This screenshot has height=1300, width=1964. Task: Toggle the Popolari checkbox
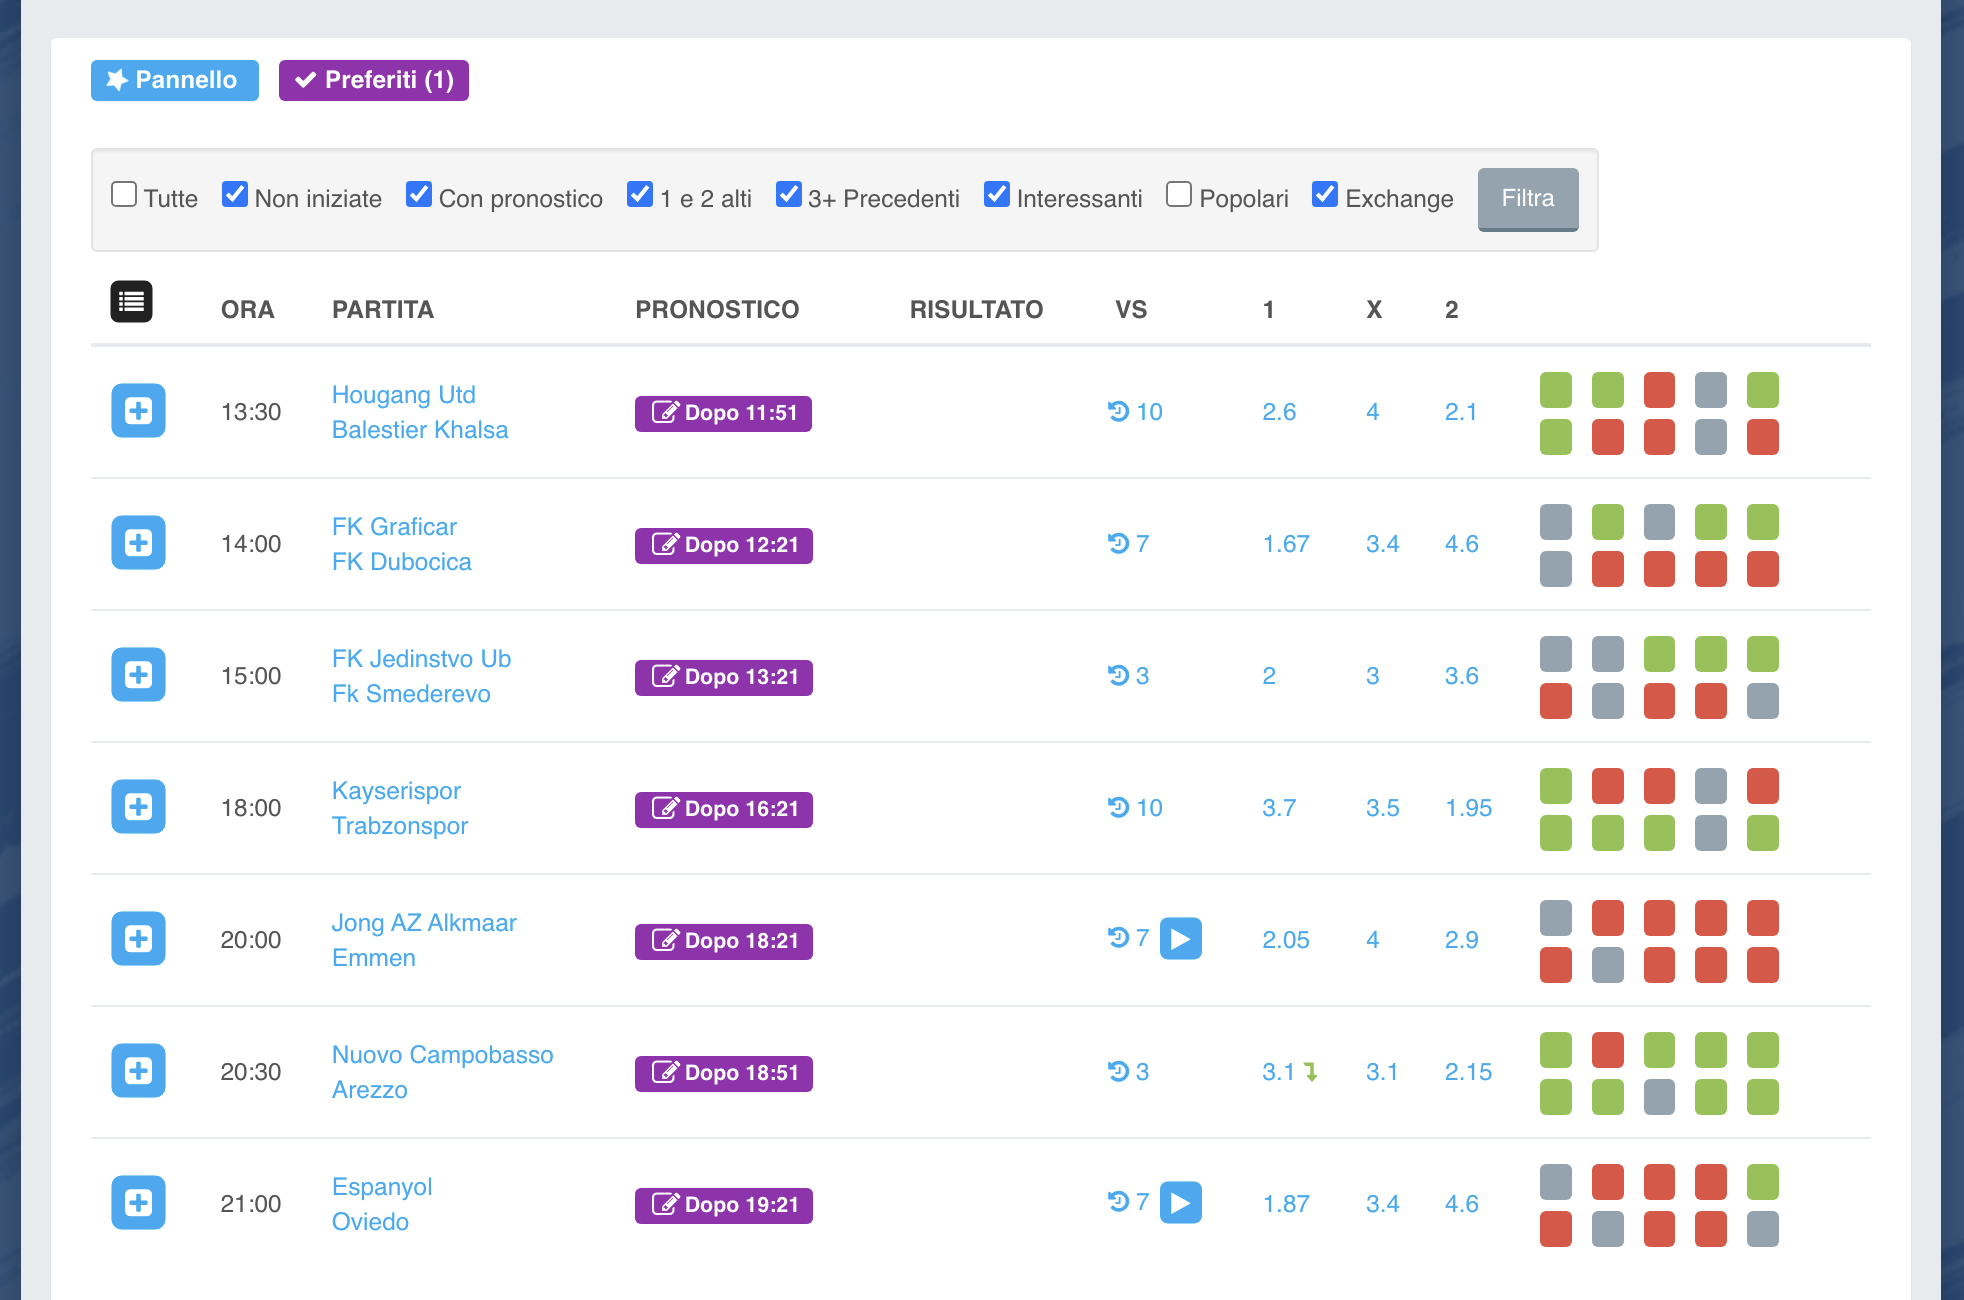pos(1179,194)
